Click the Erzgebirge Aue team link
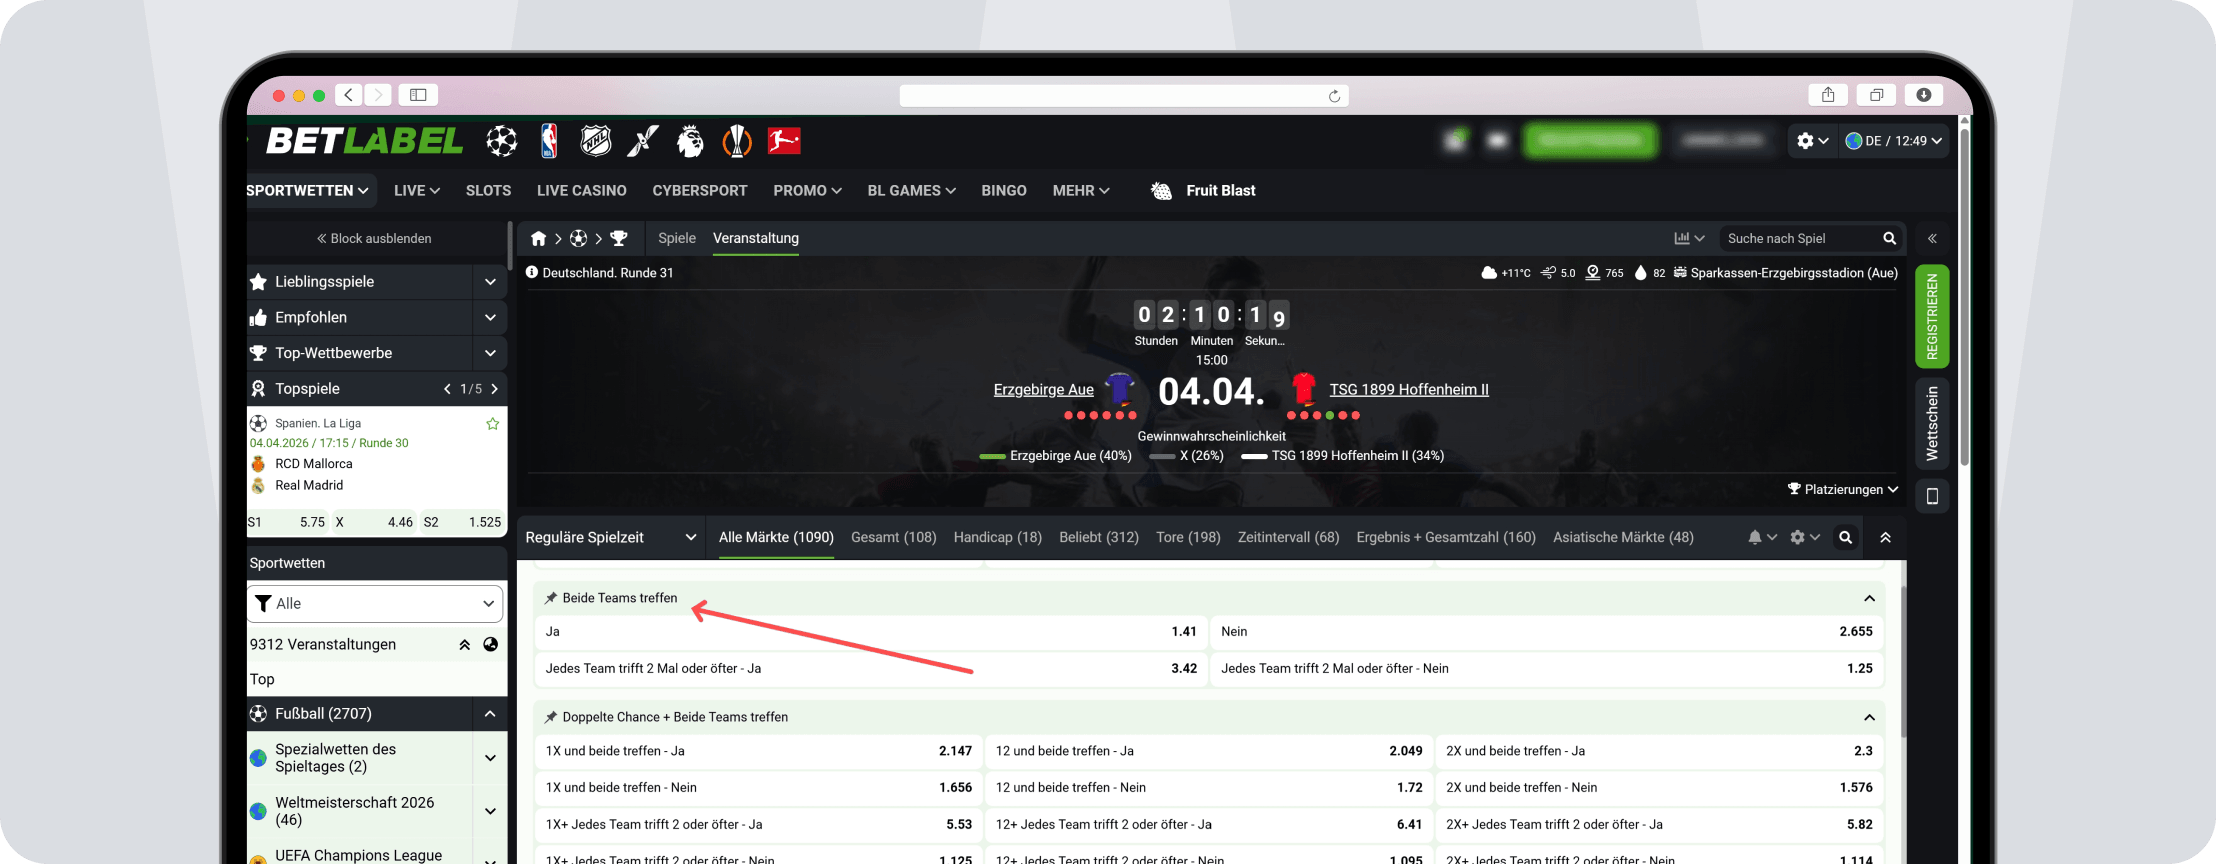Viewport: 2216px width, 864px height. coord(1043,389)
